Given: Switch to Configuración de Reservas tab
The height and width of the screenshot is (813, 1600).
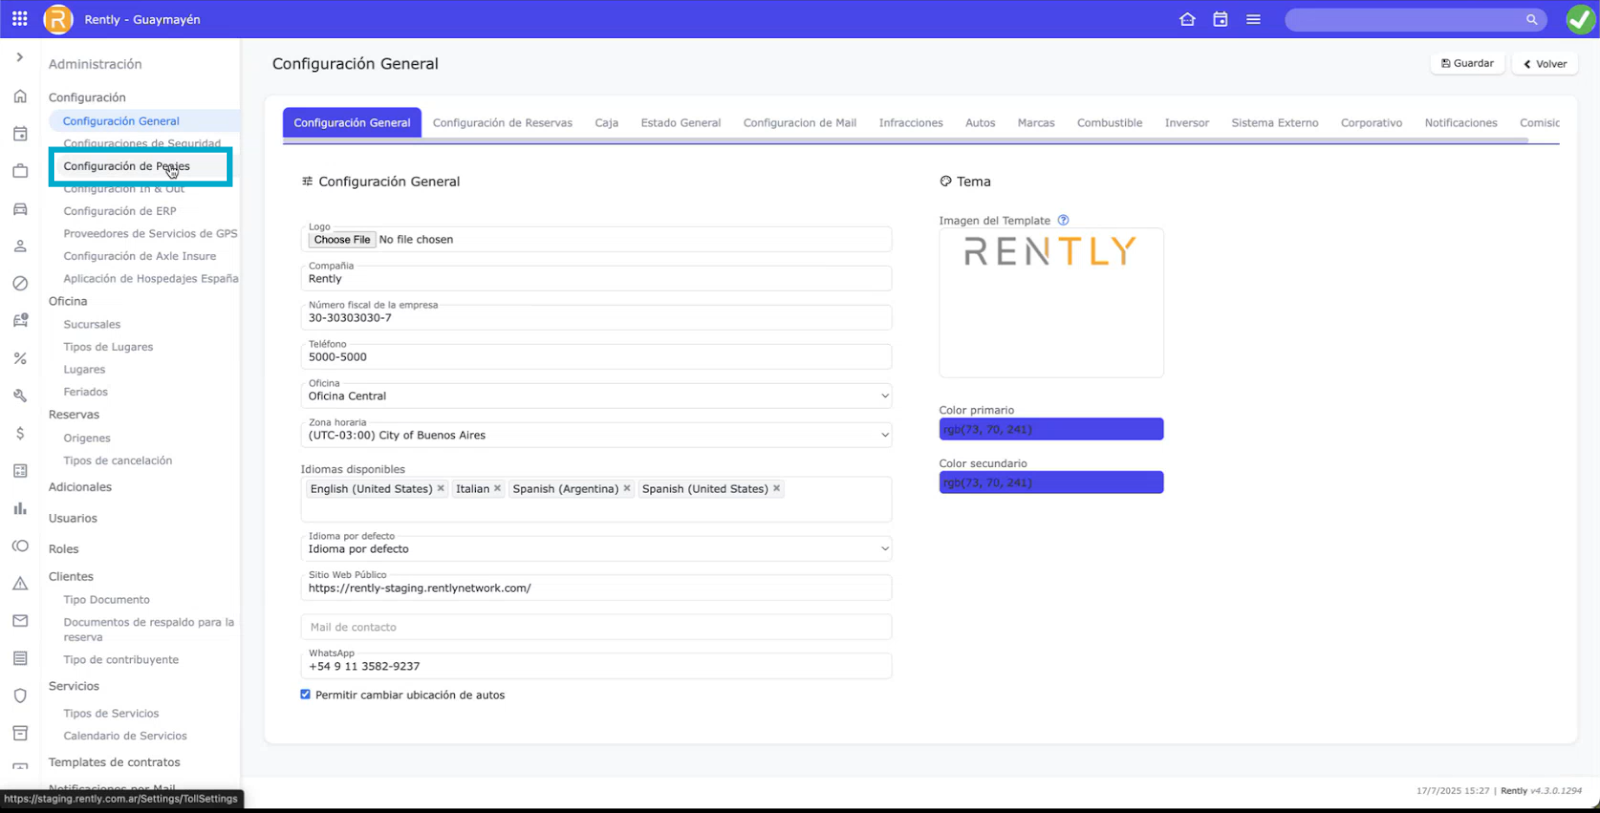Looking at the screenshot, I should (502, 123).
